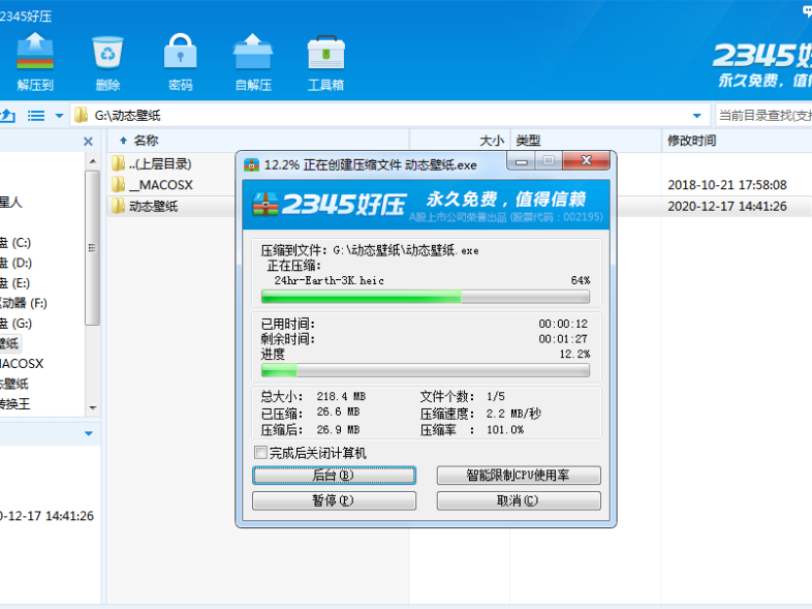
Task: Close the compression progress dialog
Action: pyautogui.click(x=586, y=161)
